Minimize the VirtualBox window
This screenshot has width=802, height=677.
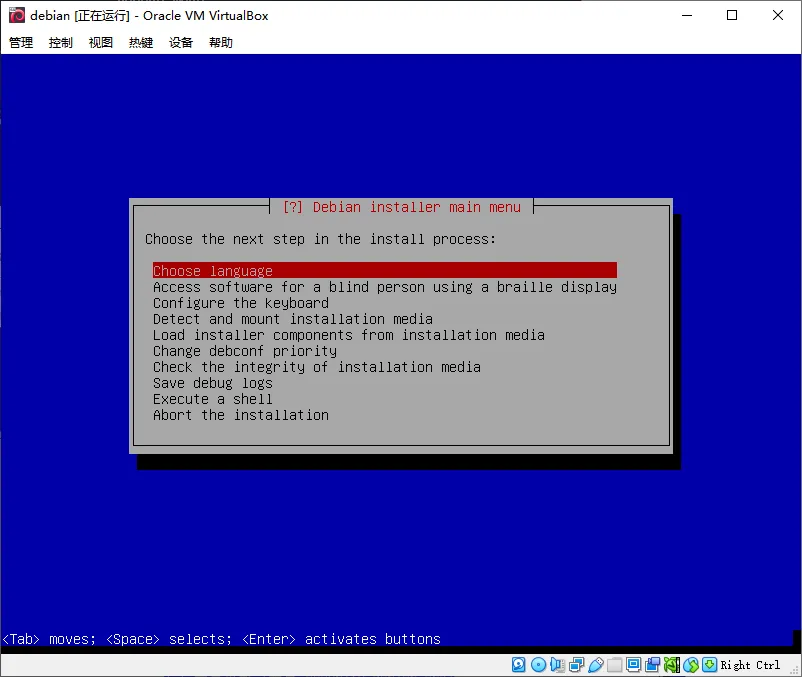[x=687, y=15]
